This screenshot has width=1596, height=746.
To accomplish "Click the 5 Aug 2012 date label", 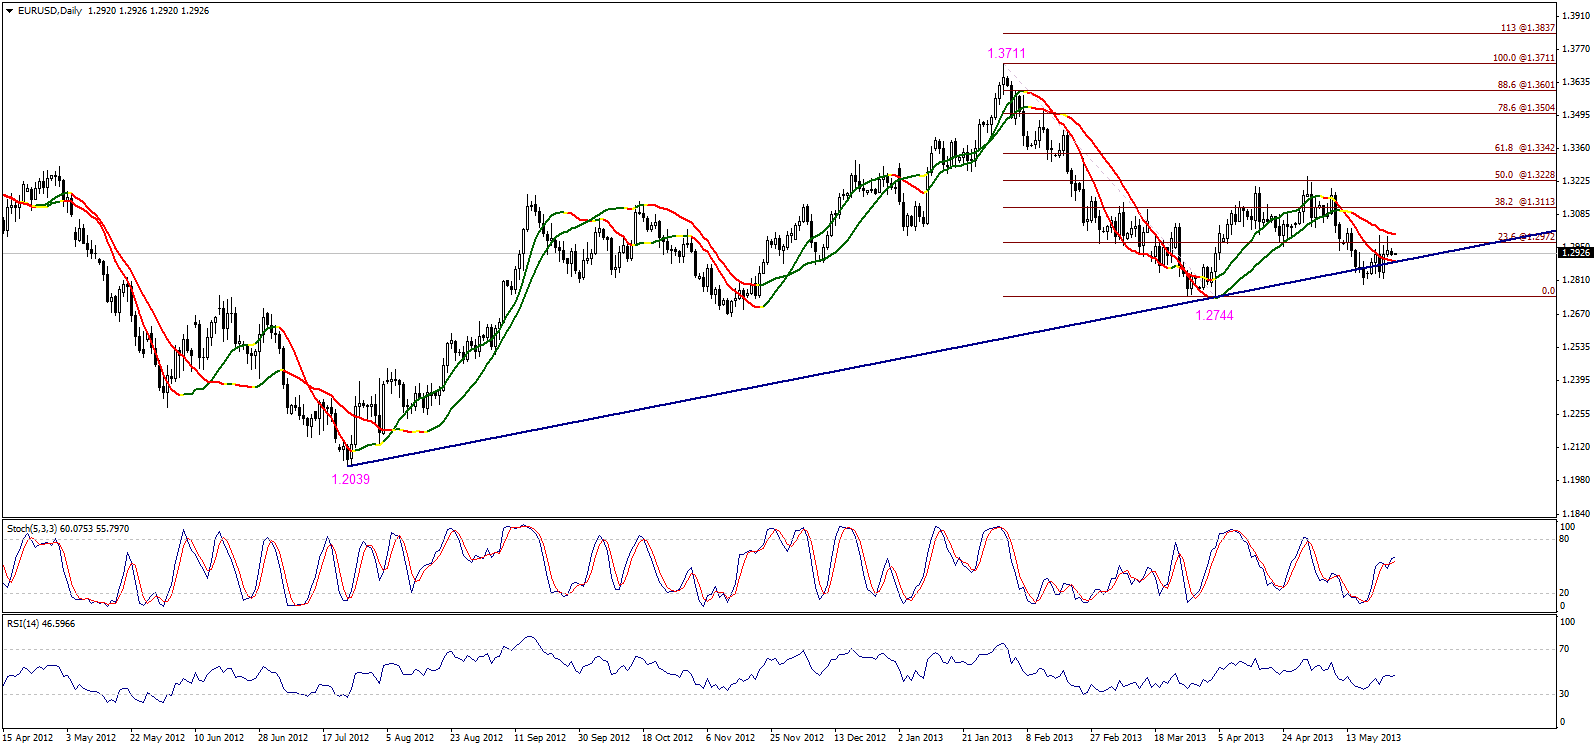I will tap(410, 738).
